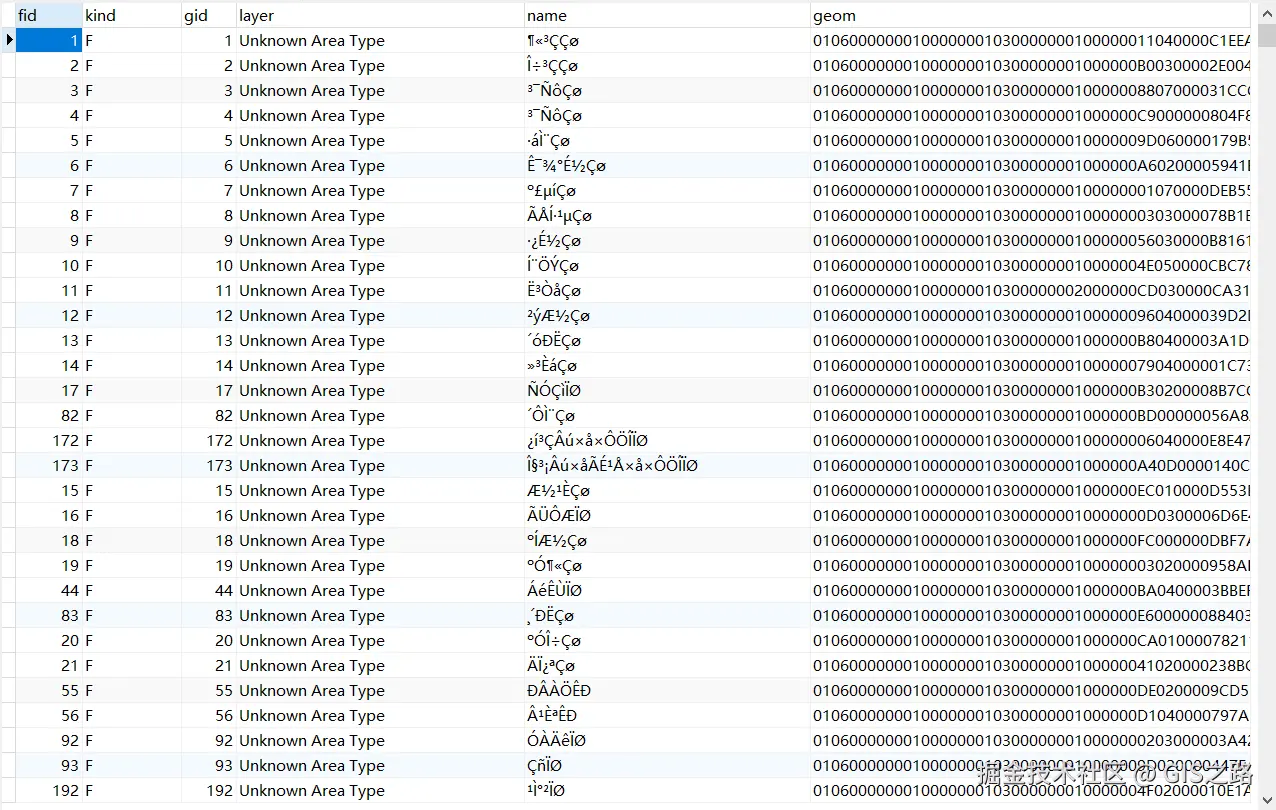
Task: Select the geom cell in row fid 15
Action: [1030, 490]
